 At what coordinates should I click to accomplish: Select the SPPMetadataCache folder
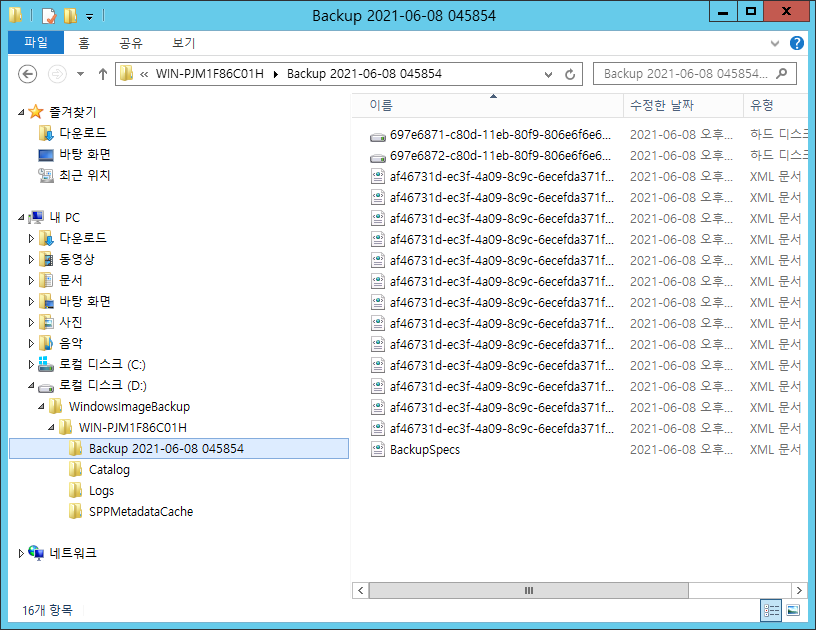pos(141,512)
